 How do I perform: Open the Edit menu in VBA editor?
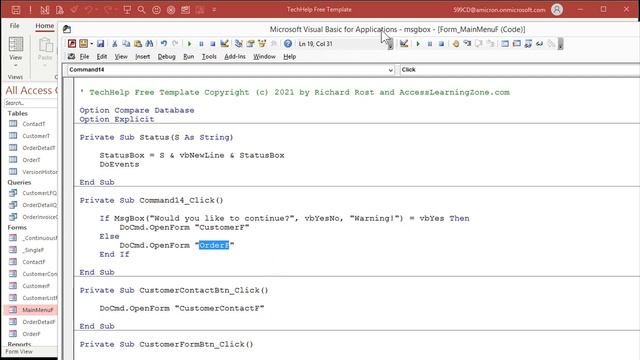(x=102, y=57)
